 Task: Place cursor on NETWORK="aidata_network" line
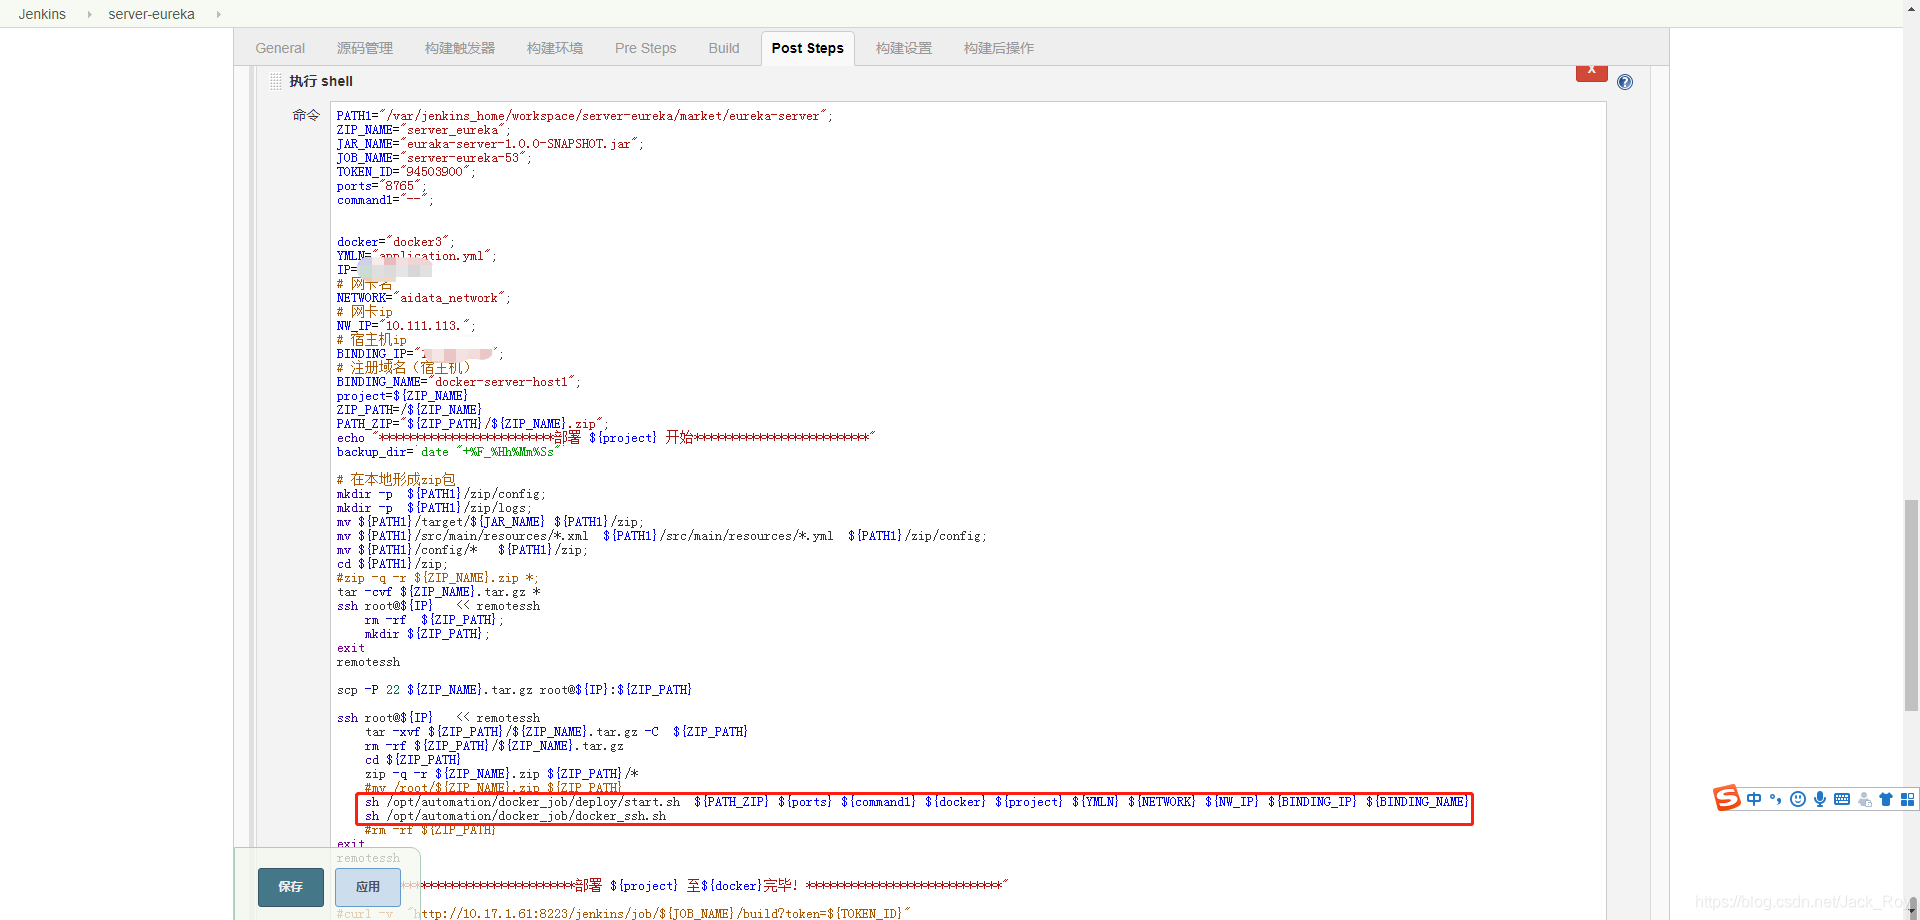[423, 298]
